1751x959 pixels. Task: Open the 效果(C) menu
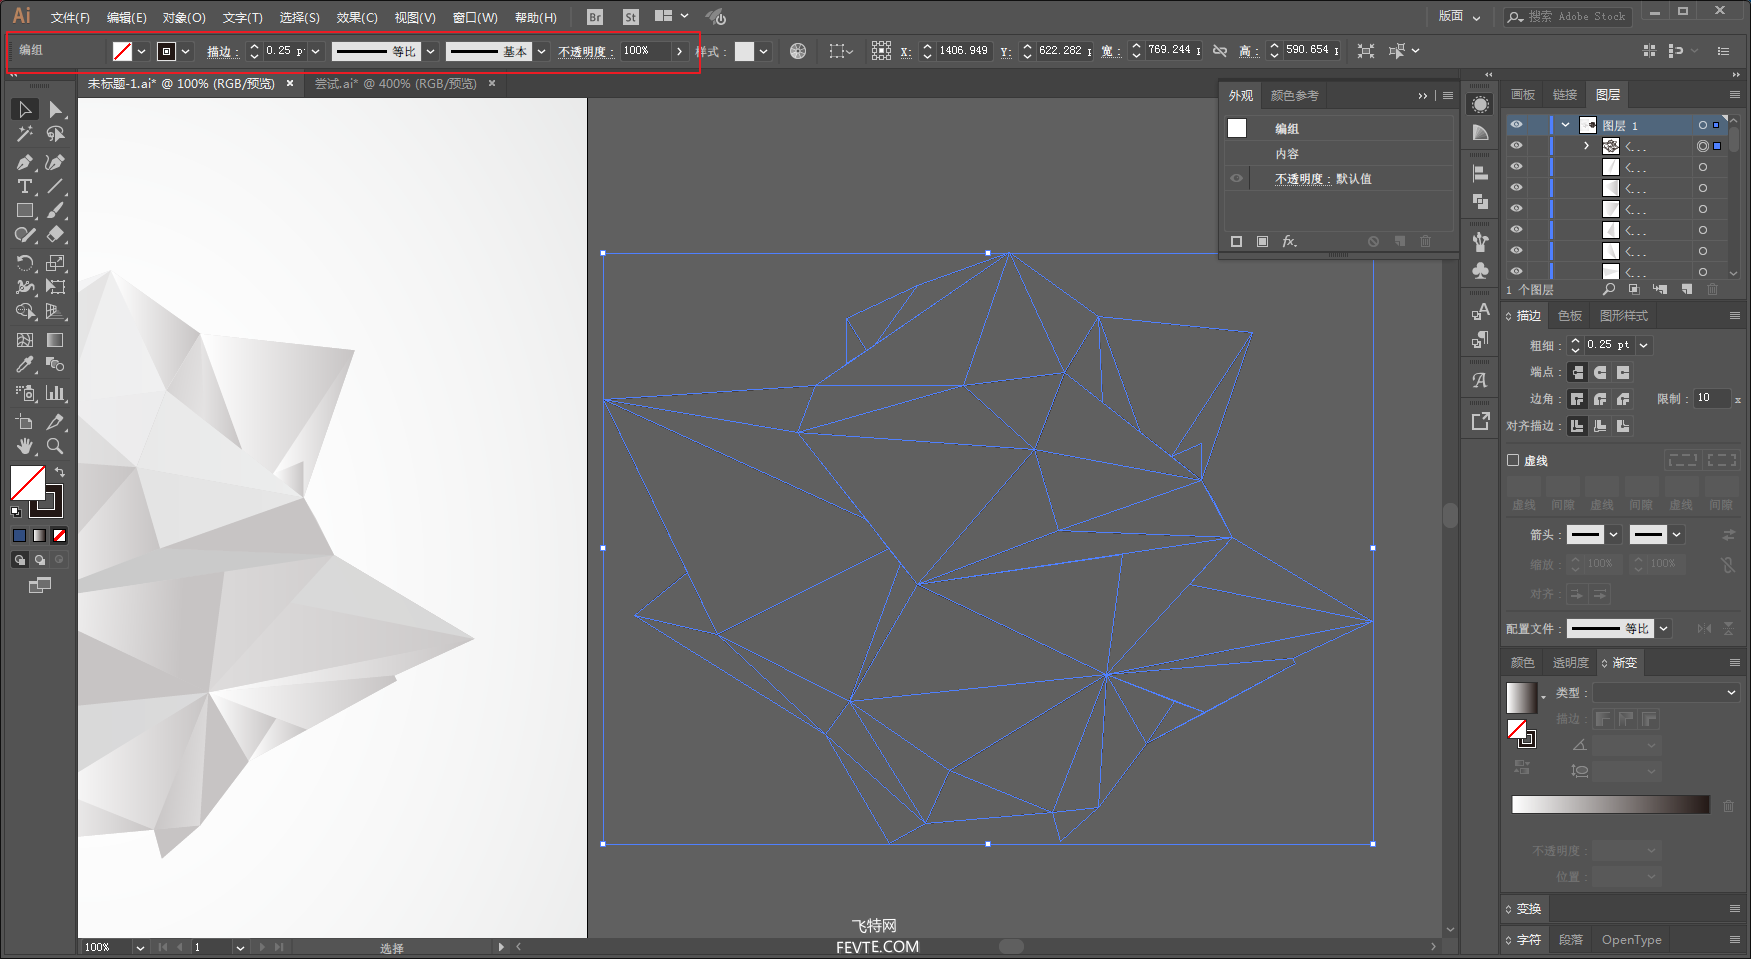pyautogui.click(x=357, y=18)
